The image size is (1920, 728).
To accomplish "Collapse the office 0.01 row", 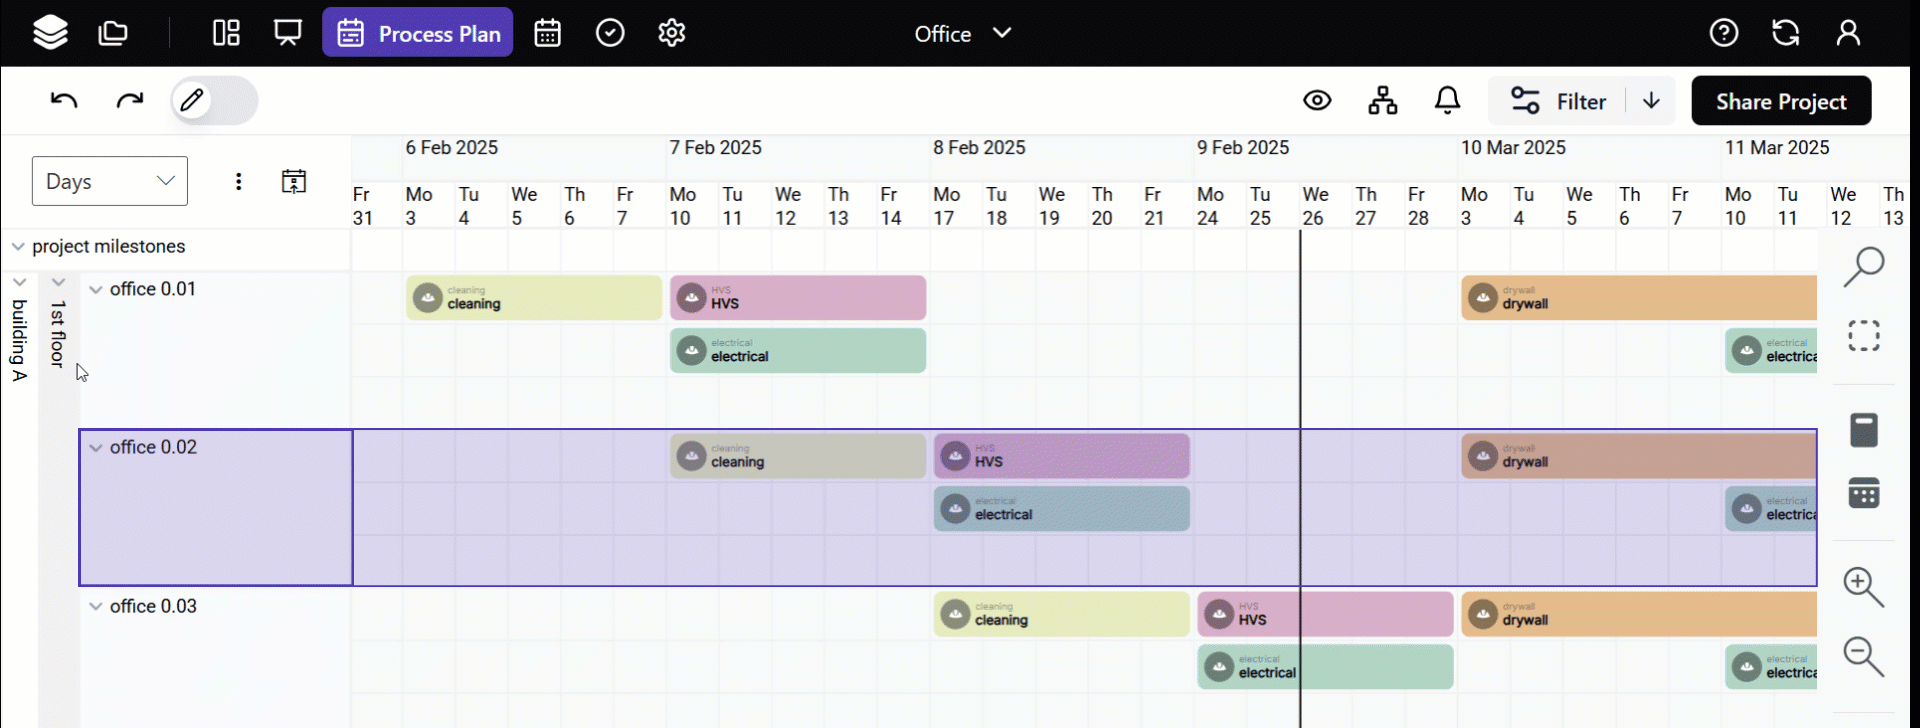I will (x=96, y=290).
